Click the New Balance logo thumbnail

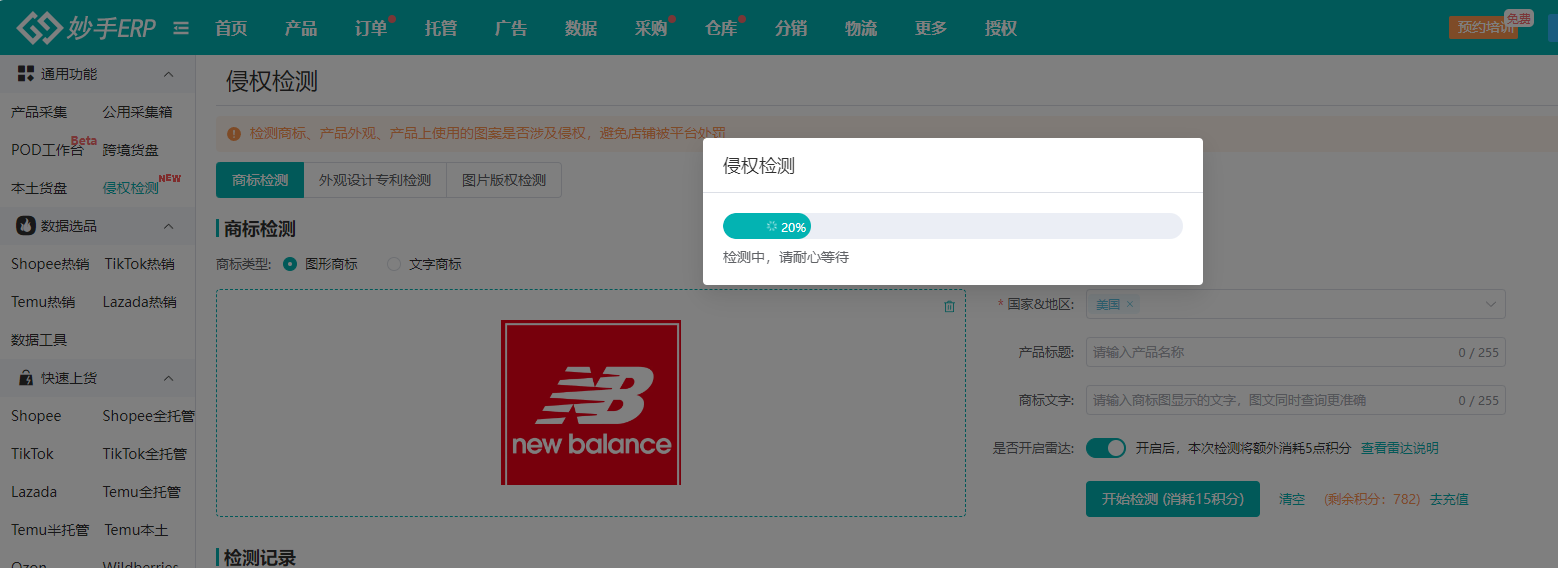tap(591, 402)
